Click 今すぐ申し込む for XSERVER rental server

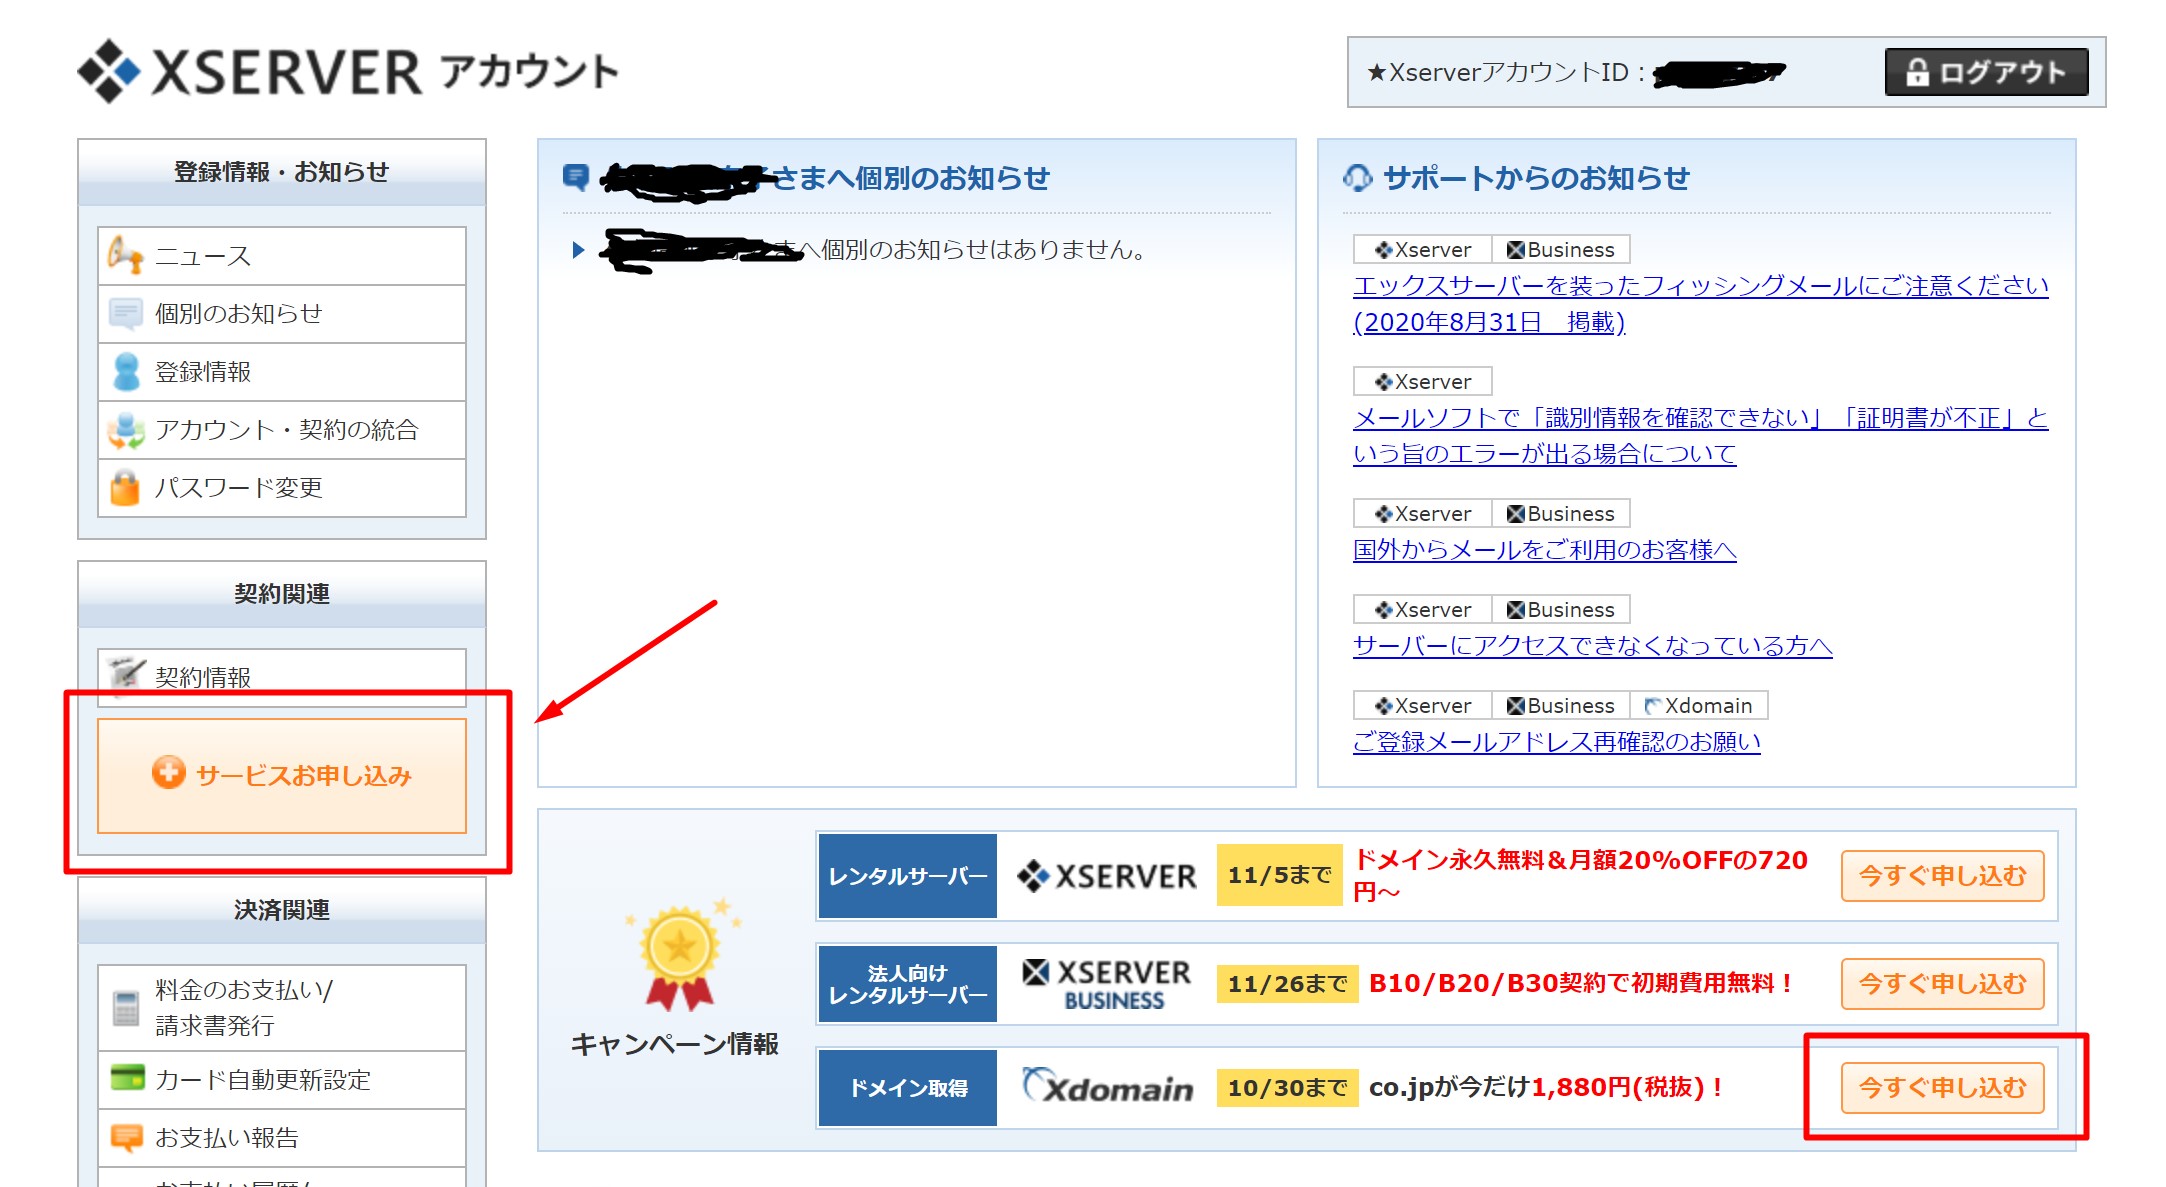tap(1942, 876)
